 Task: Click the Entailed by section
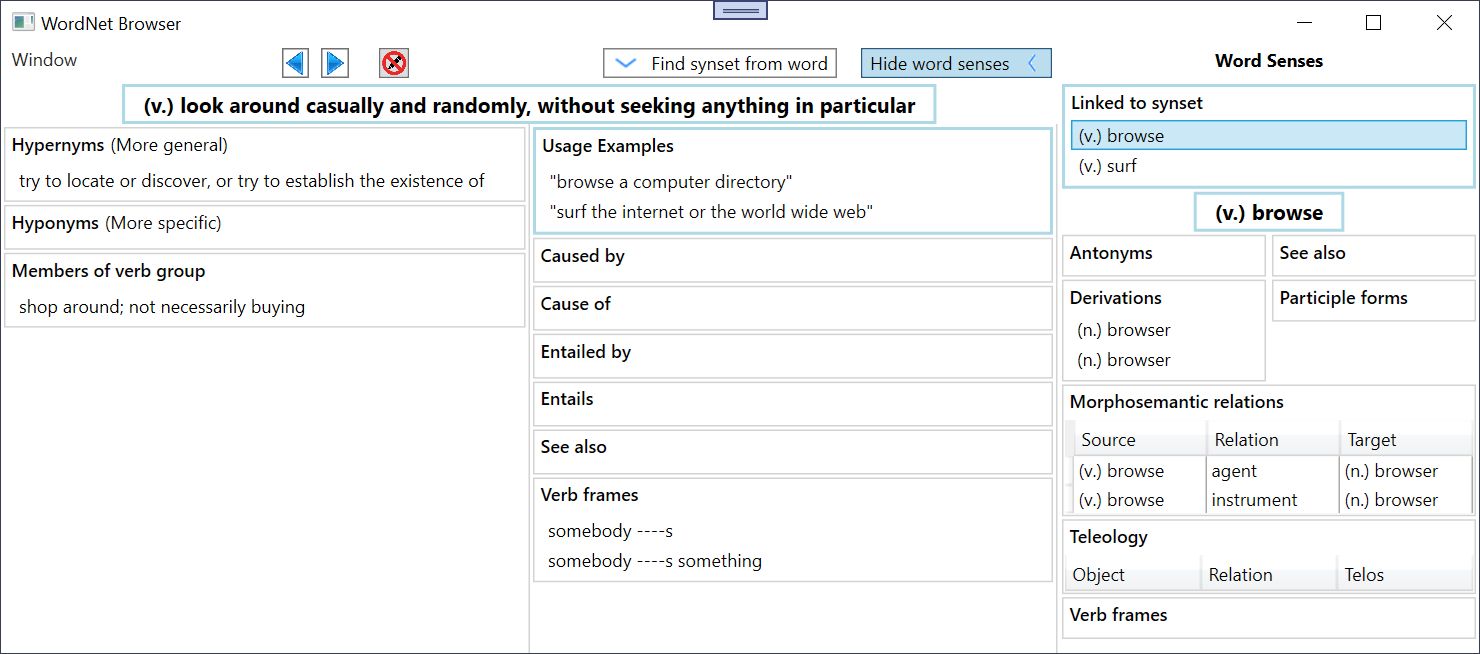793,356
